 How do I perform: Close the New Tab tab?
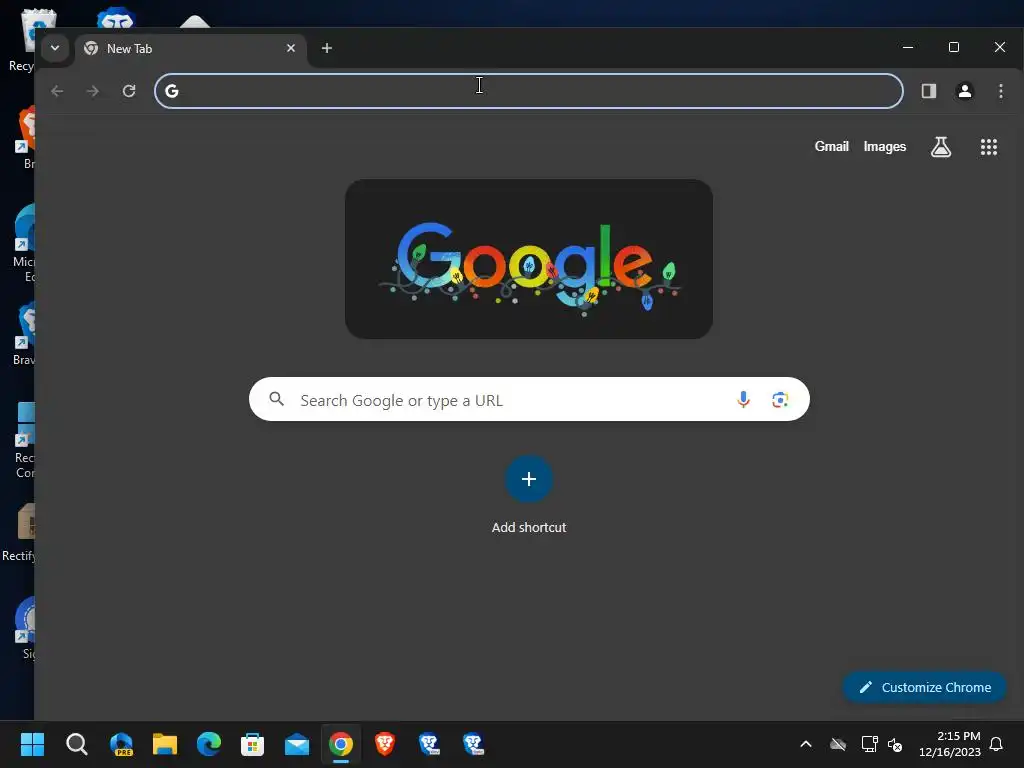tap(291, 48)
